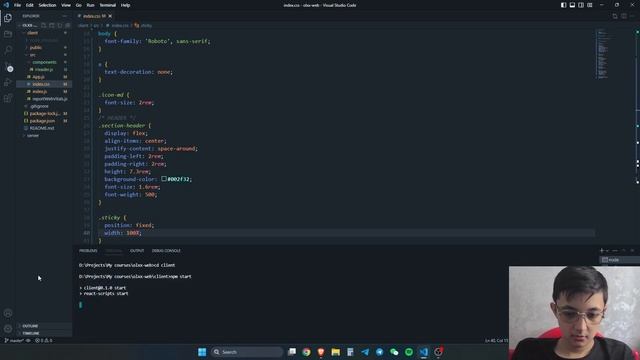Open the Search view in activity bar
640x360 pixels.
pyautogui.click(x=8, y=50)
